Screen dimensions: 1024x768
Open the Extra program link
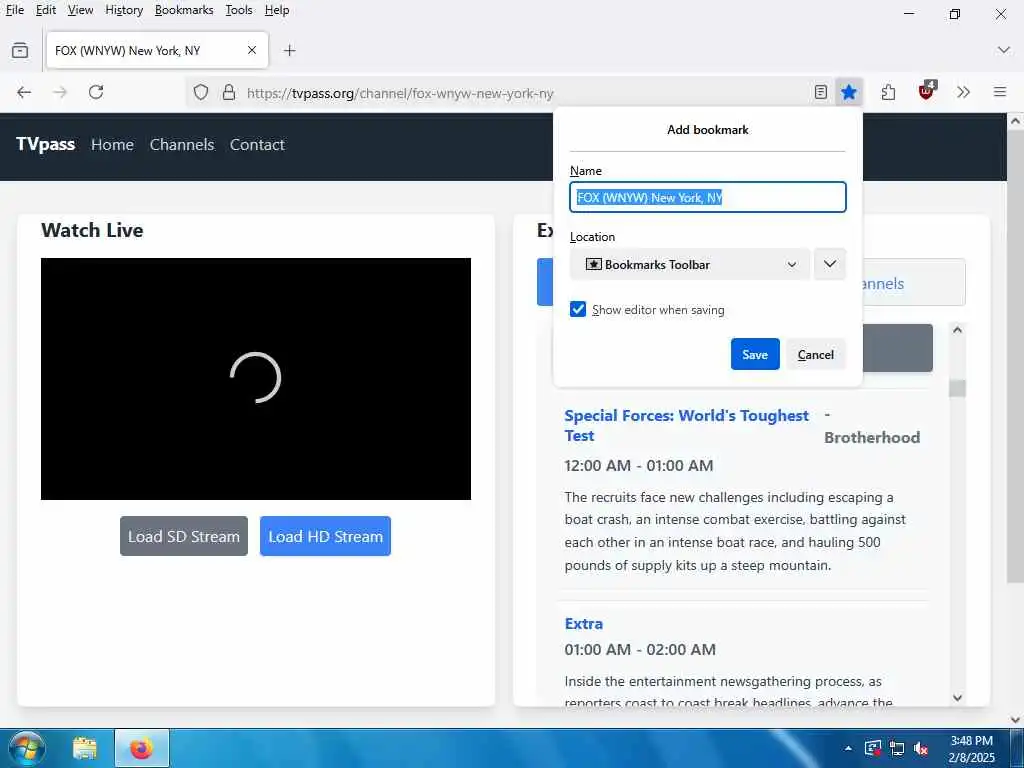[x=584, y=624]
